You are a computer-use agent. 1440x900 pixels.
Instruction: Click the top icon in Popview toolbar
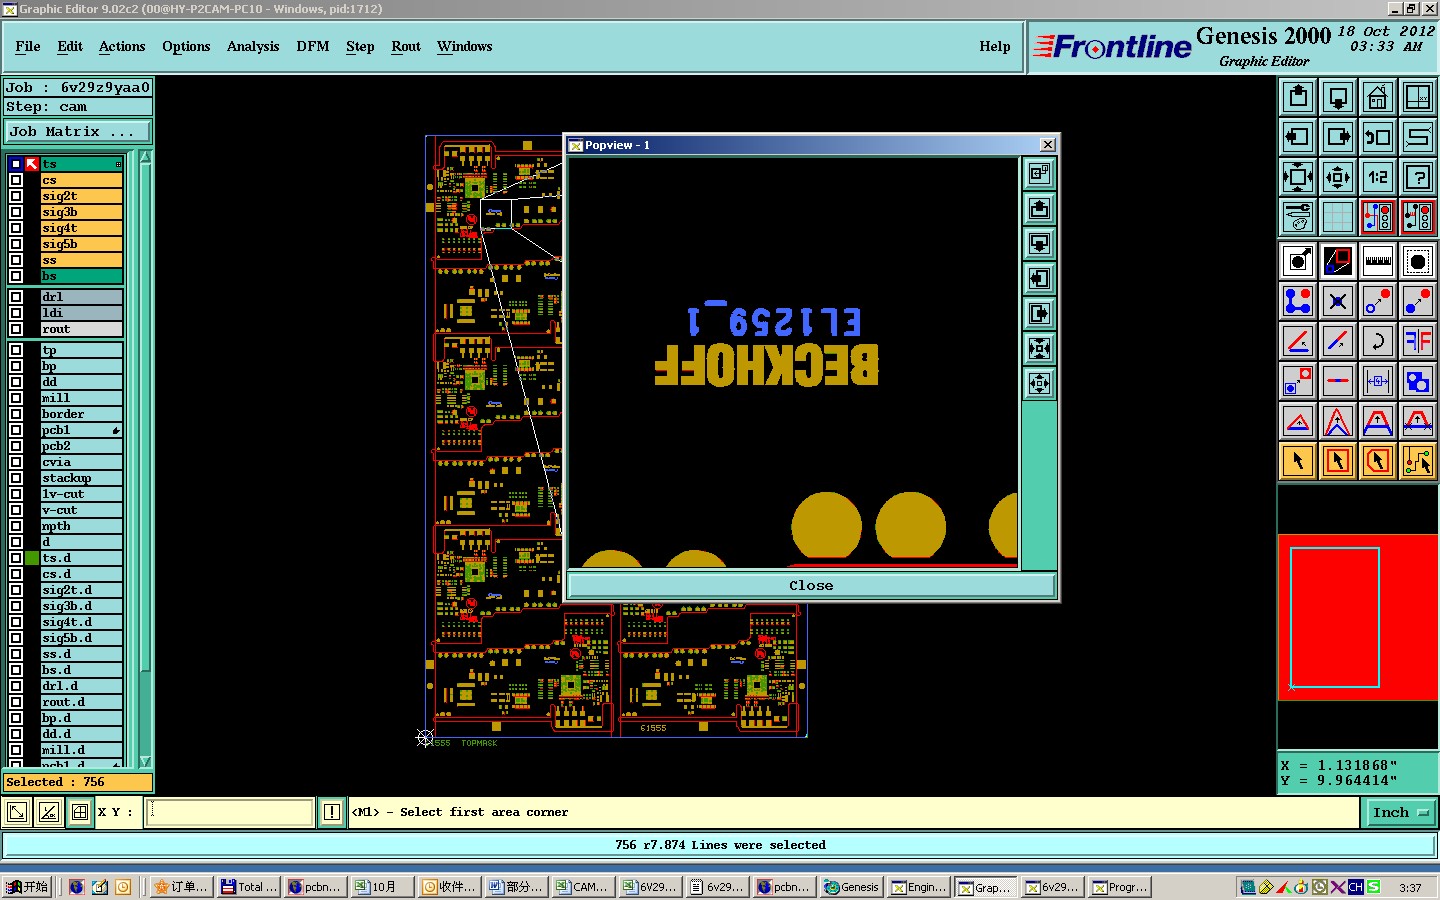pos(1039,174)
